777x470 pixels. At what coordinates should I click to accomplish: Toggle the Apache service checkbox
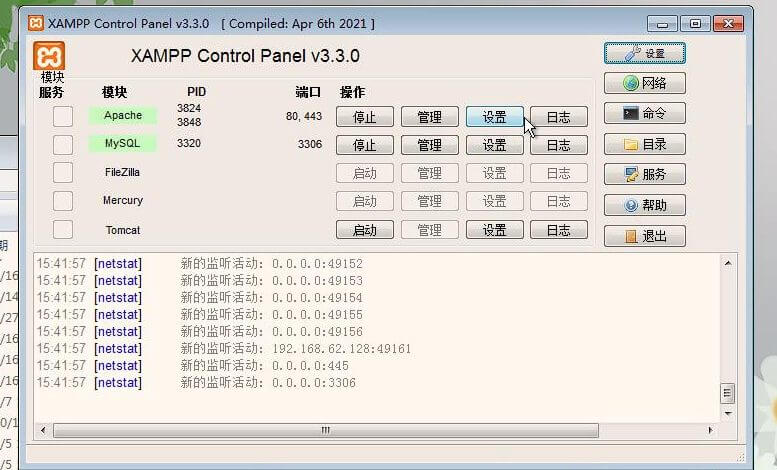[x=63, y=117]
